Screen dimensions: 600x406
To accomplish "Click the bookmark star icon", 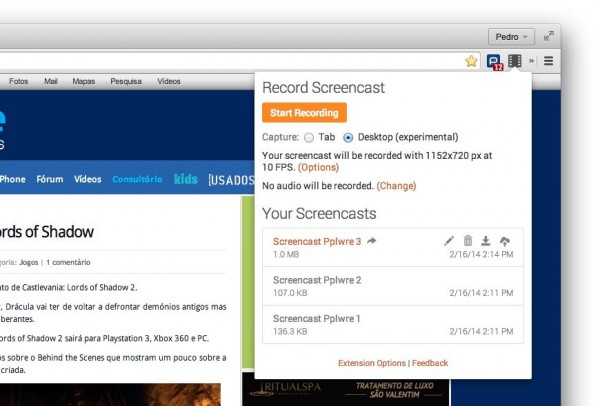I will pyautogui.click(x=471, y=61).
